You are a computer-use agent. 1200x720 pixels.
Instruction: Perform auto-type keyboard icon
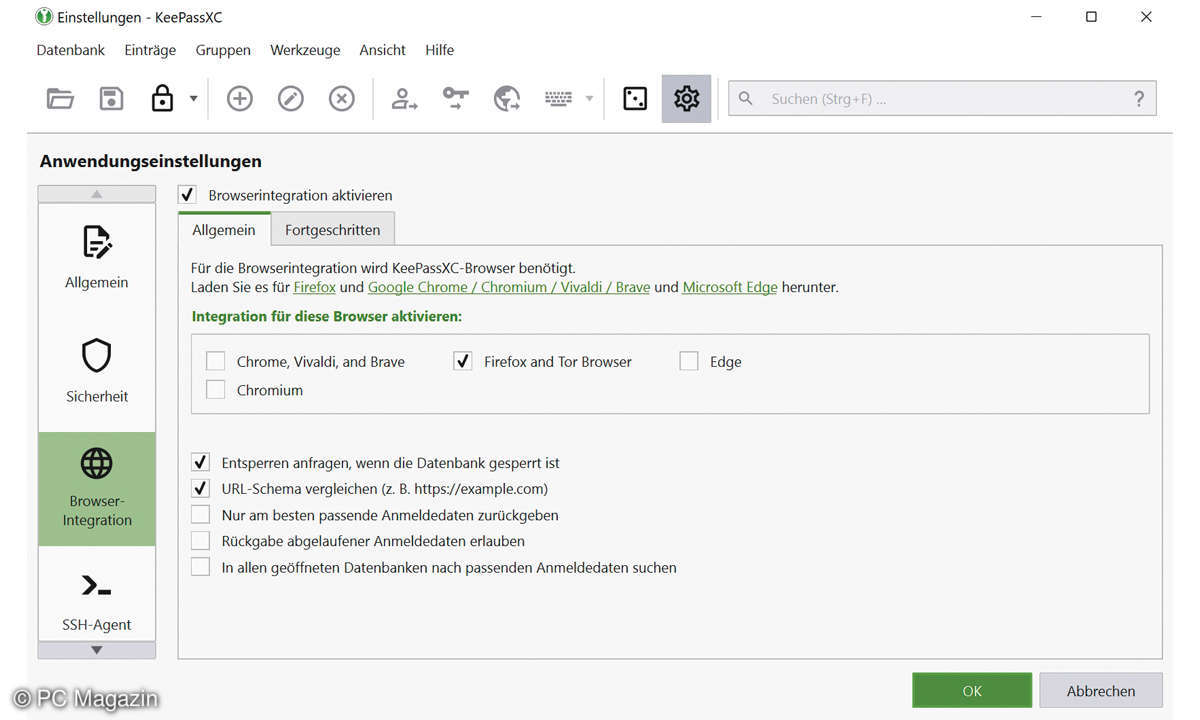pyautogui.click(x=558, y=98)
